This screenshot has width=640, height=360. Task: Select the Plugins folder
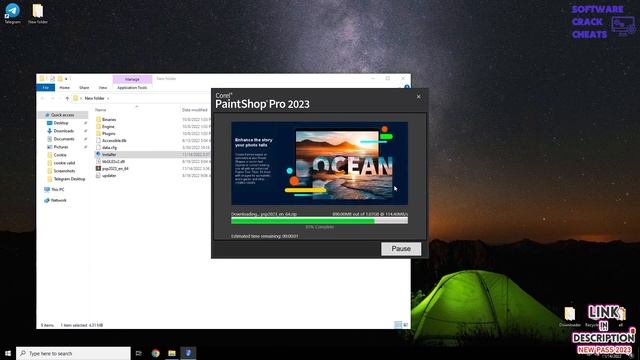click(x=109, y=133)
